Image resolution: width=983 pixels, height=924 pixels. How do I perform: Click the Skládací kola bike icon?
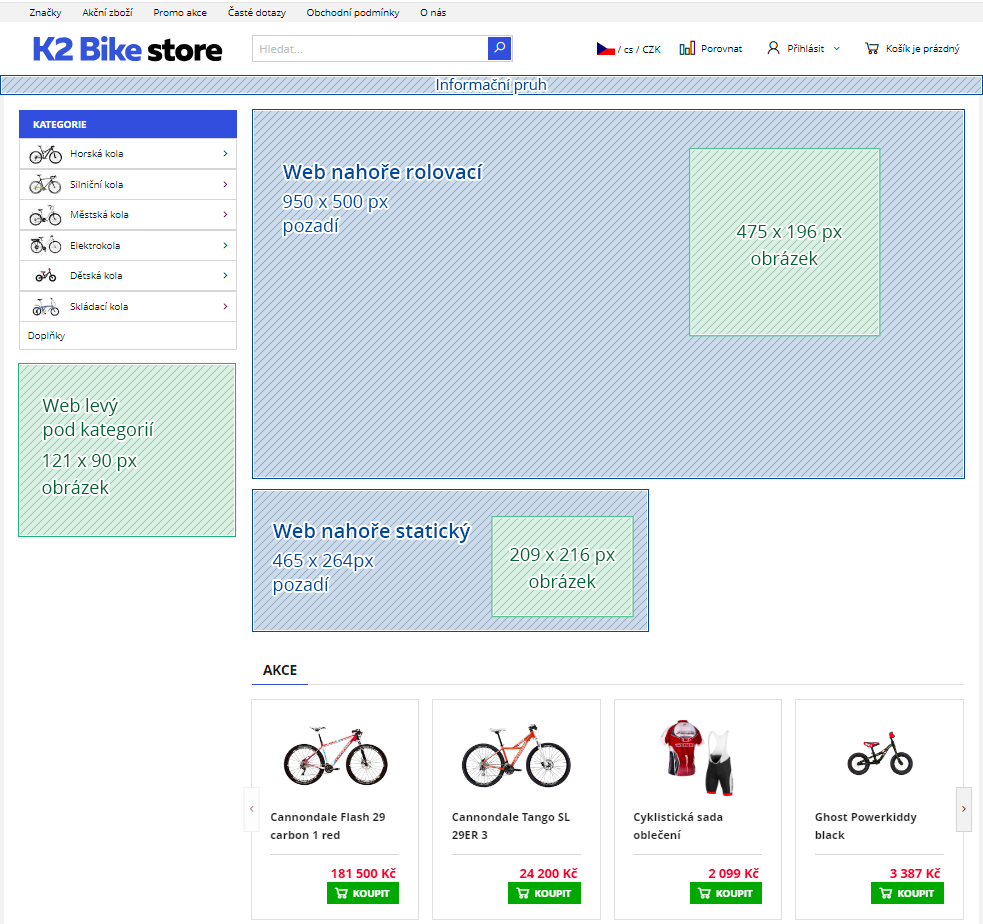point(46,307)
